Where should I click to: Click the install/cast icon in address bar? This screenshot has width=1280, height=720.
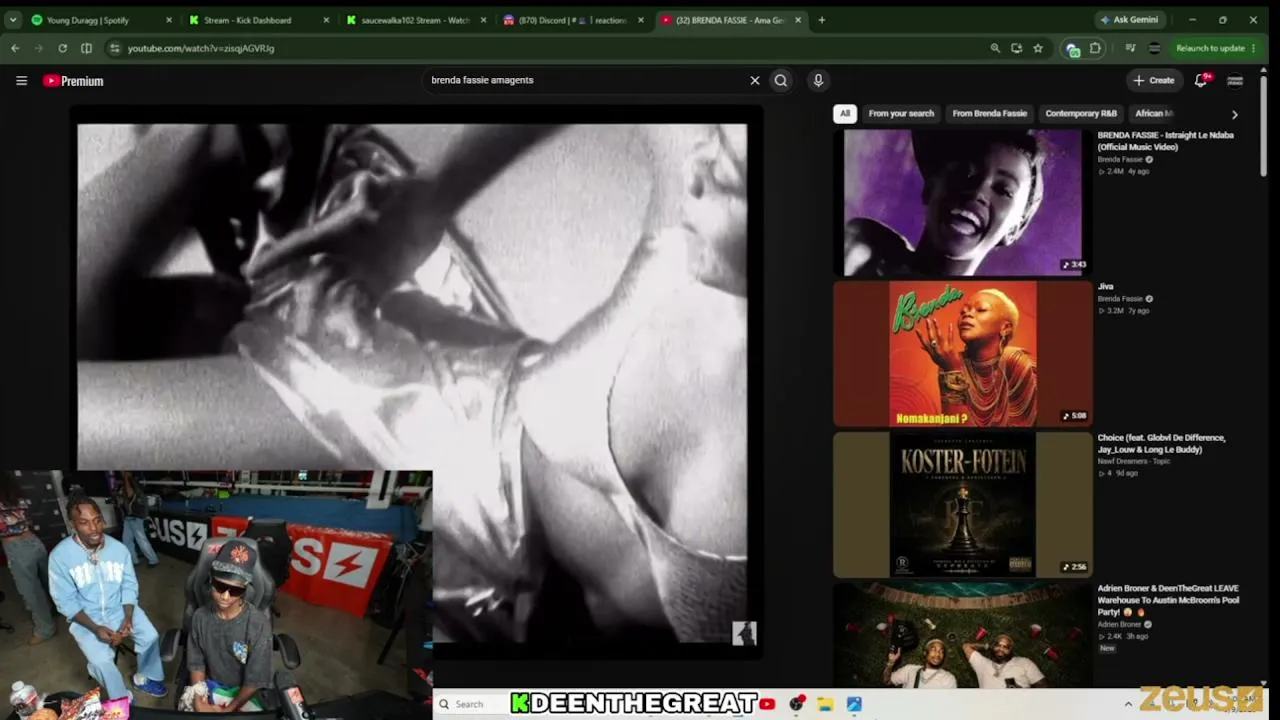point(1016,48)
